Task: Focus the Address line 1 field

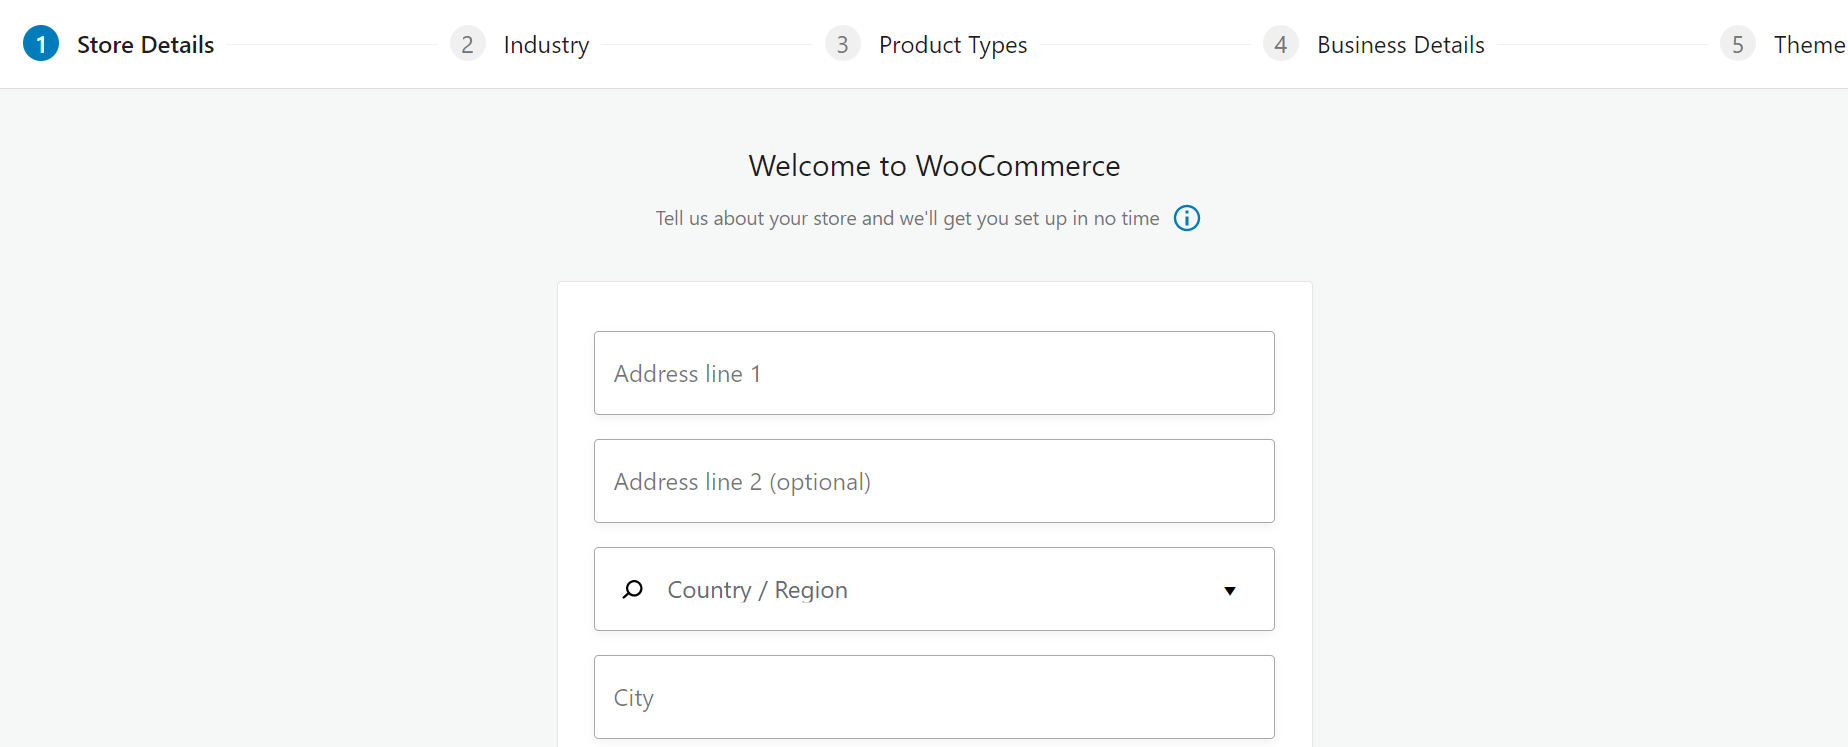Action: (934, 373)
